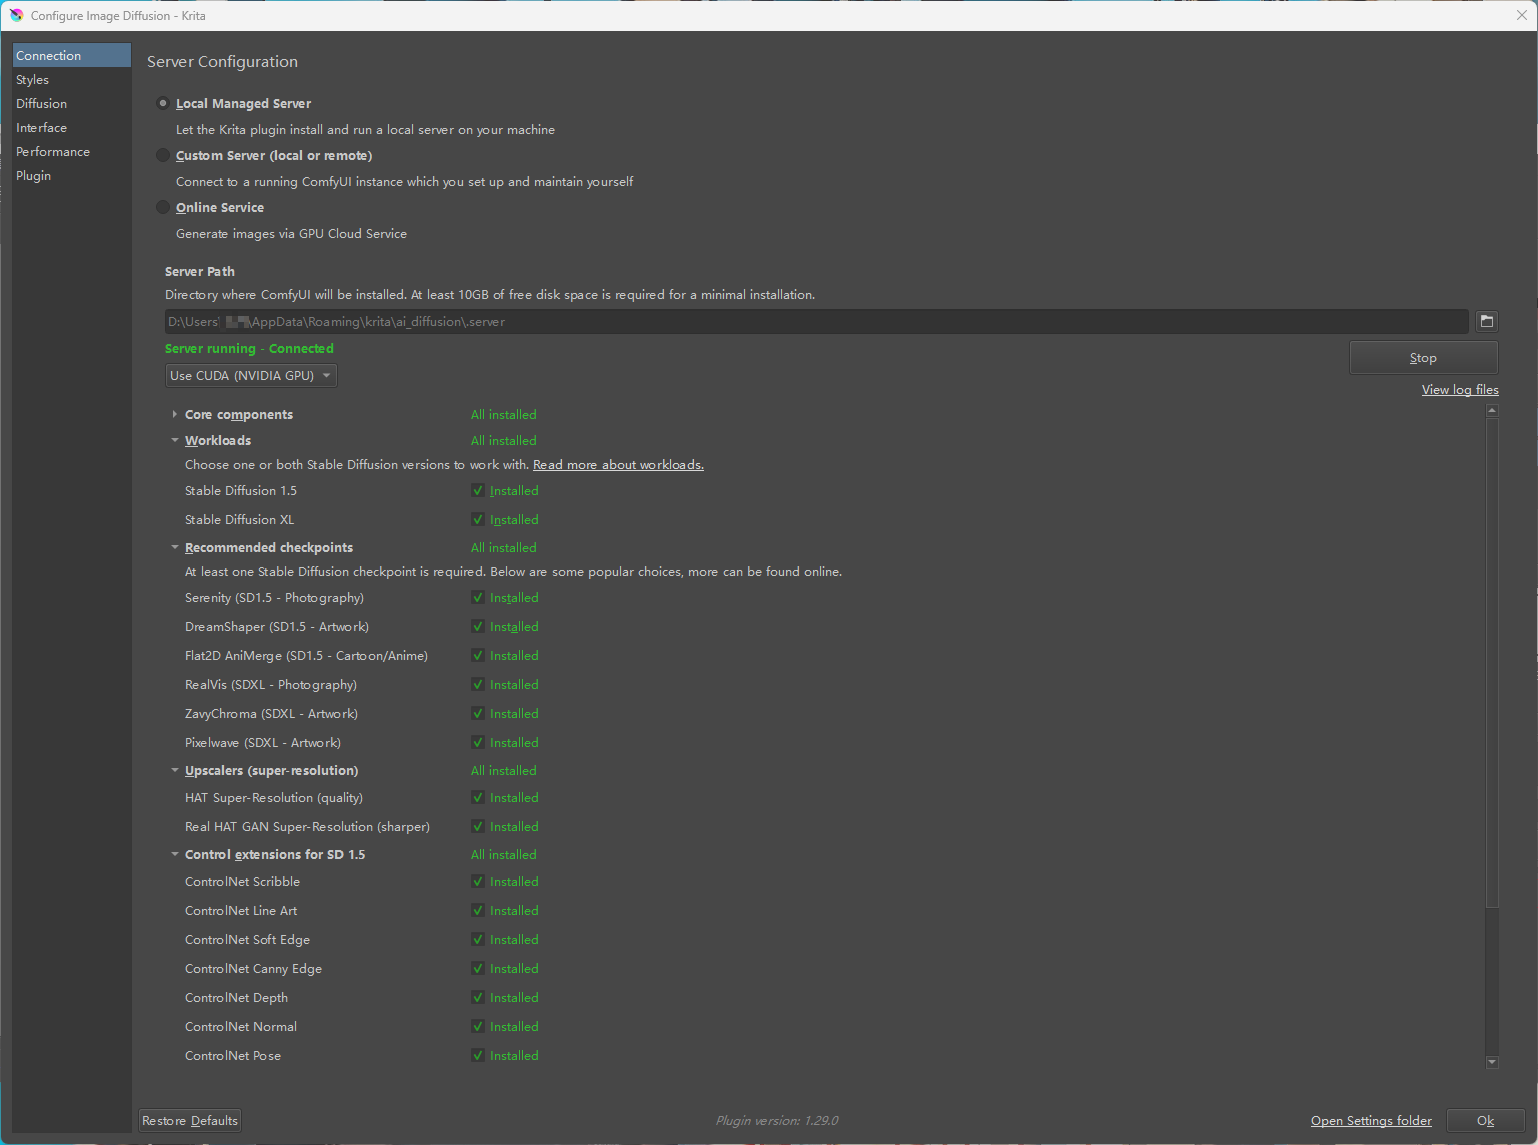Viewport: 1538px width, 1145px height.
Task: Toggle Serenity checkpoint checkbox
Action: (x=478, y=598)
